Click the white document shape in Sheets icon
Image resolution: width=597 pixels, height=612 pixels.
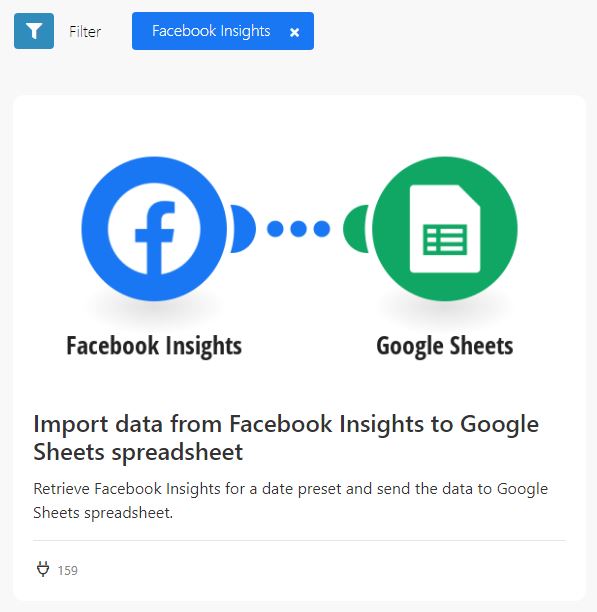445,229
